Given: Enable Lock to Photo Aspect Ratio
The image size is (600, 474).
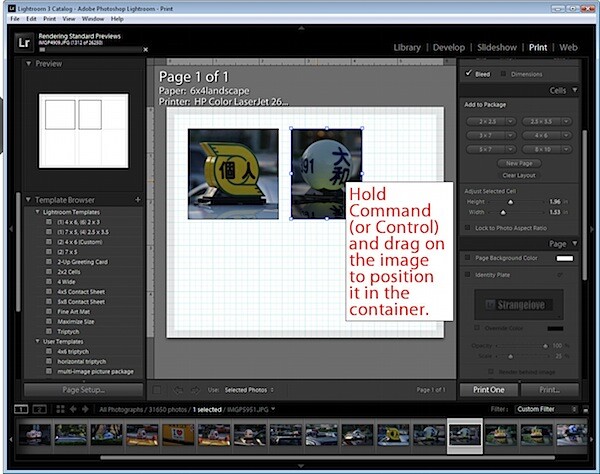Looking at the screenshot, I should [x=467, y=228].
